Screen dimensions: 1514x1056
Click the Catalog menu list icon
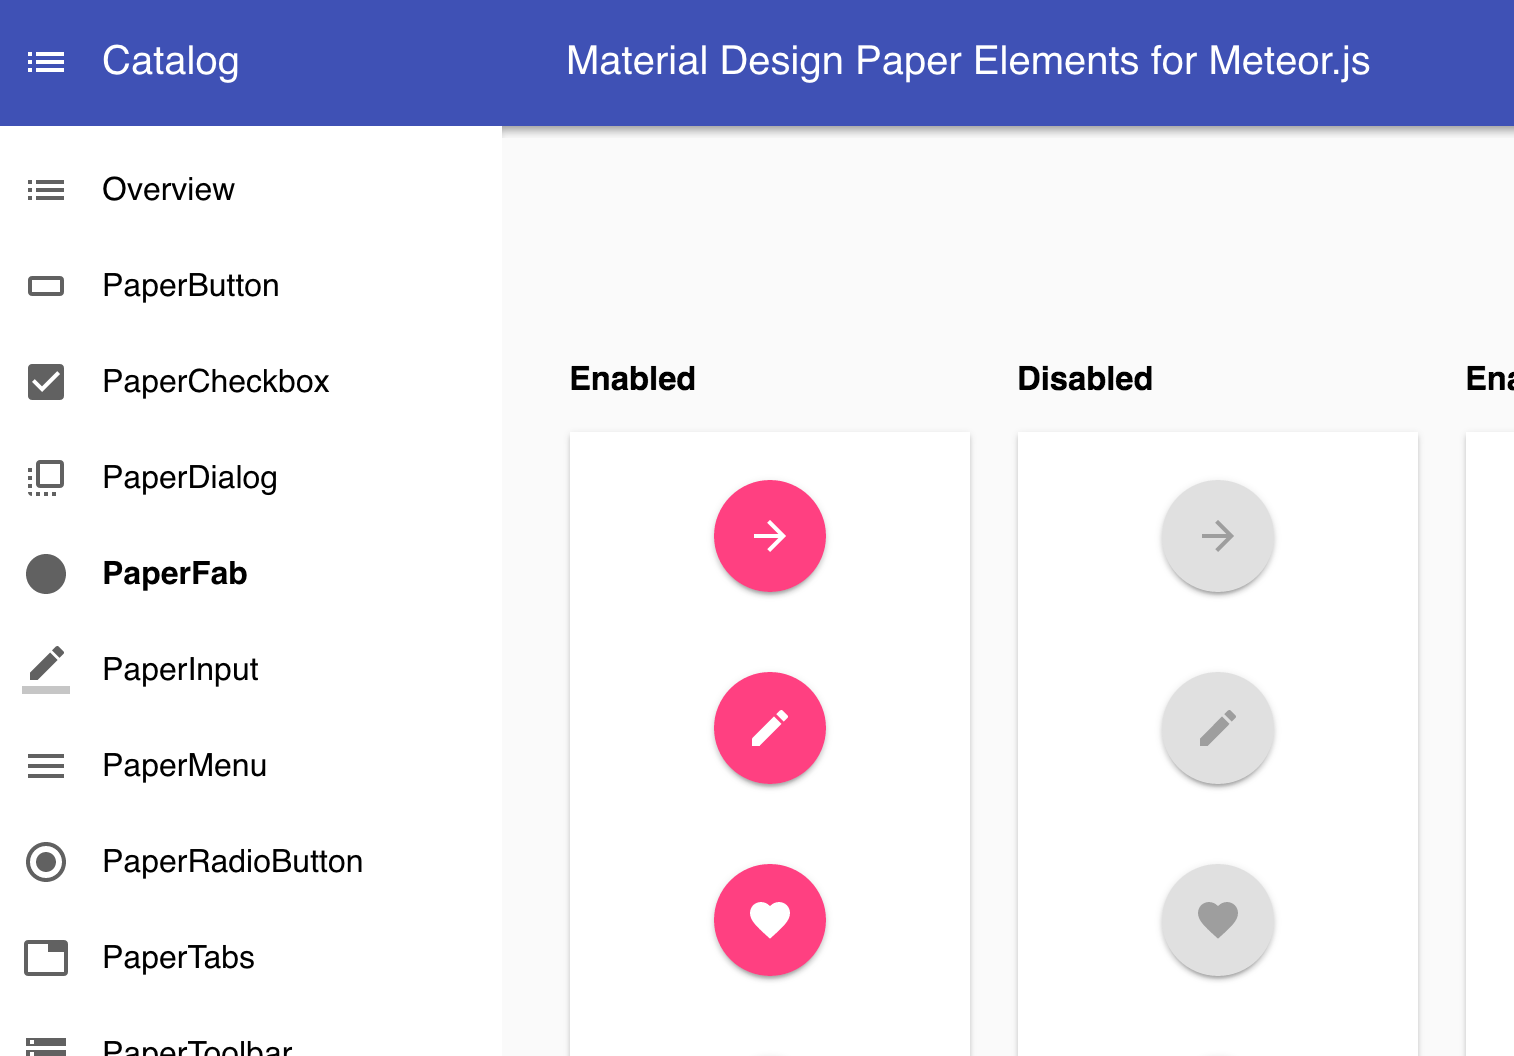(46, 62)
